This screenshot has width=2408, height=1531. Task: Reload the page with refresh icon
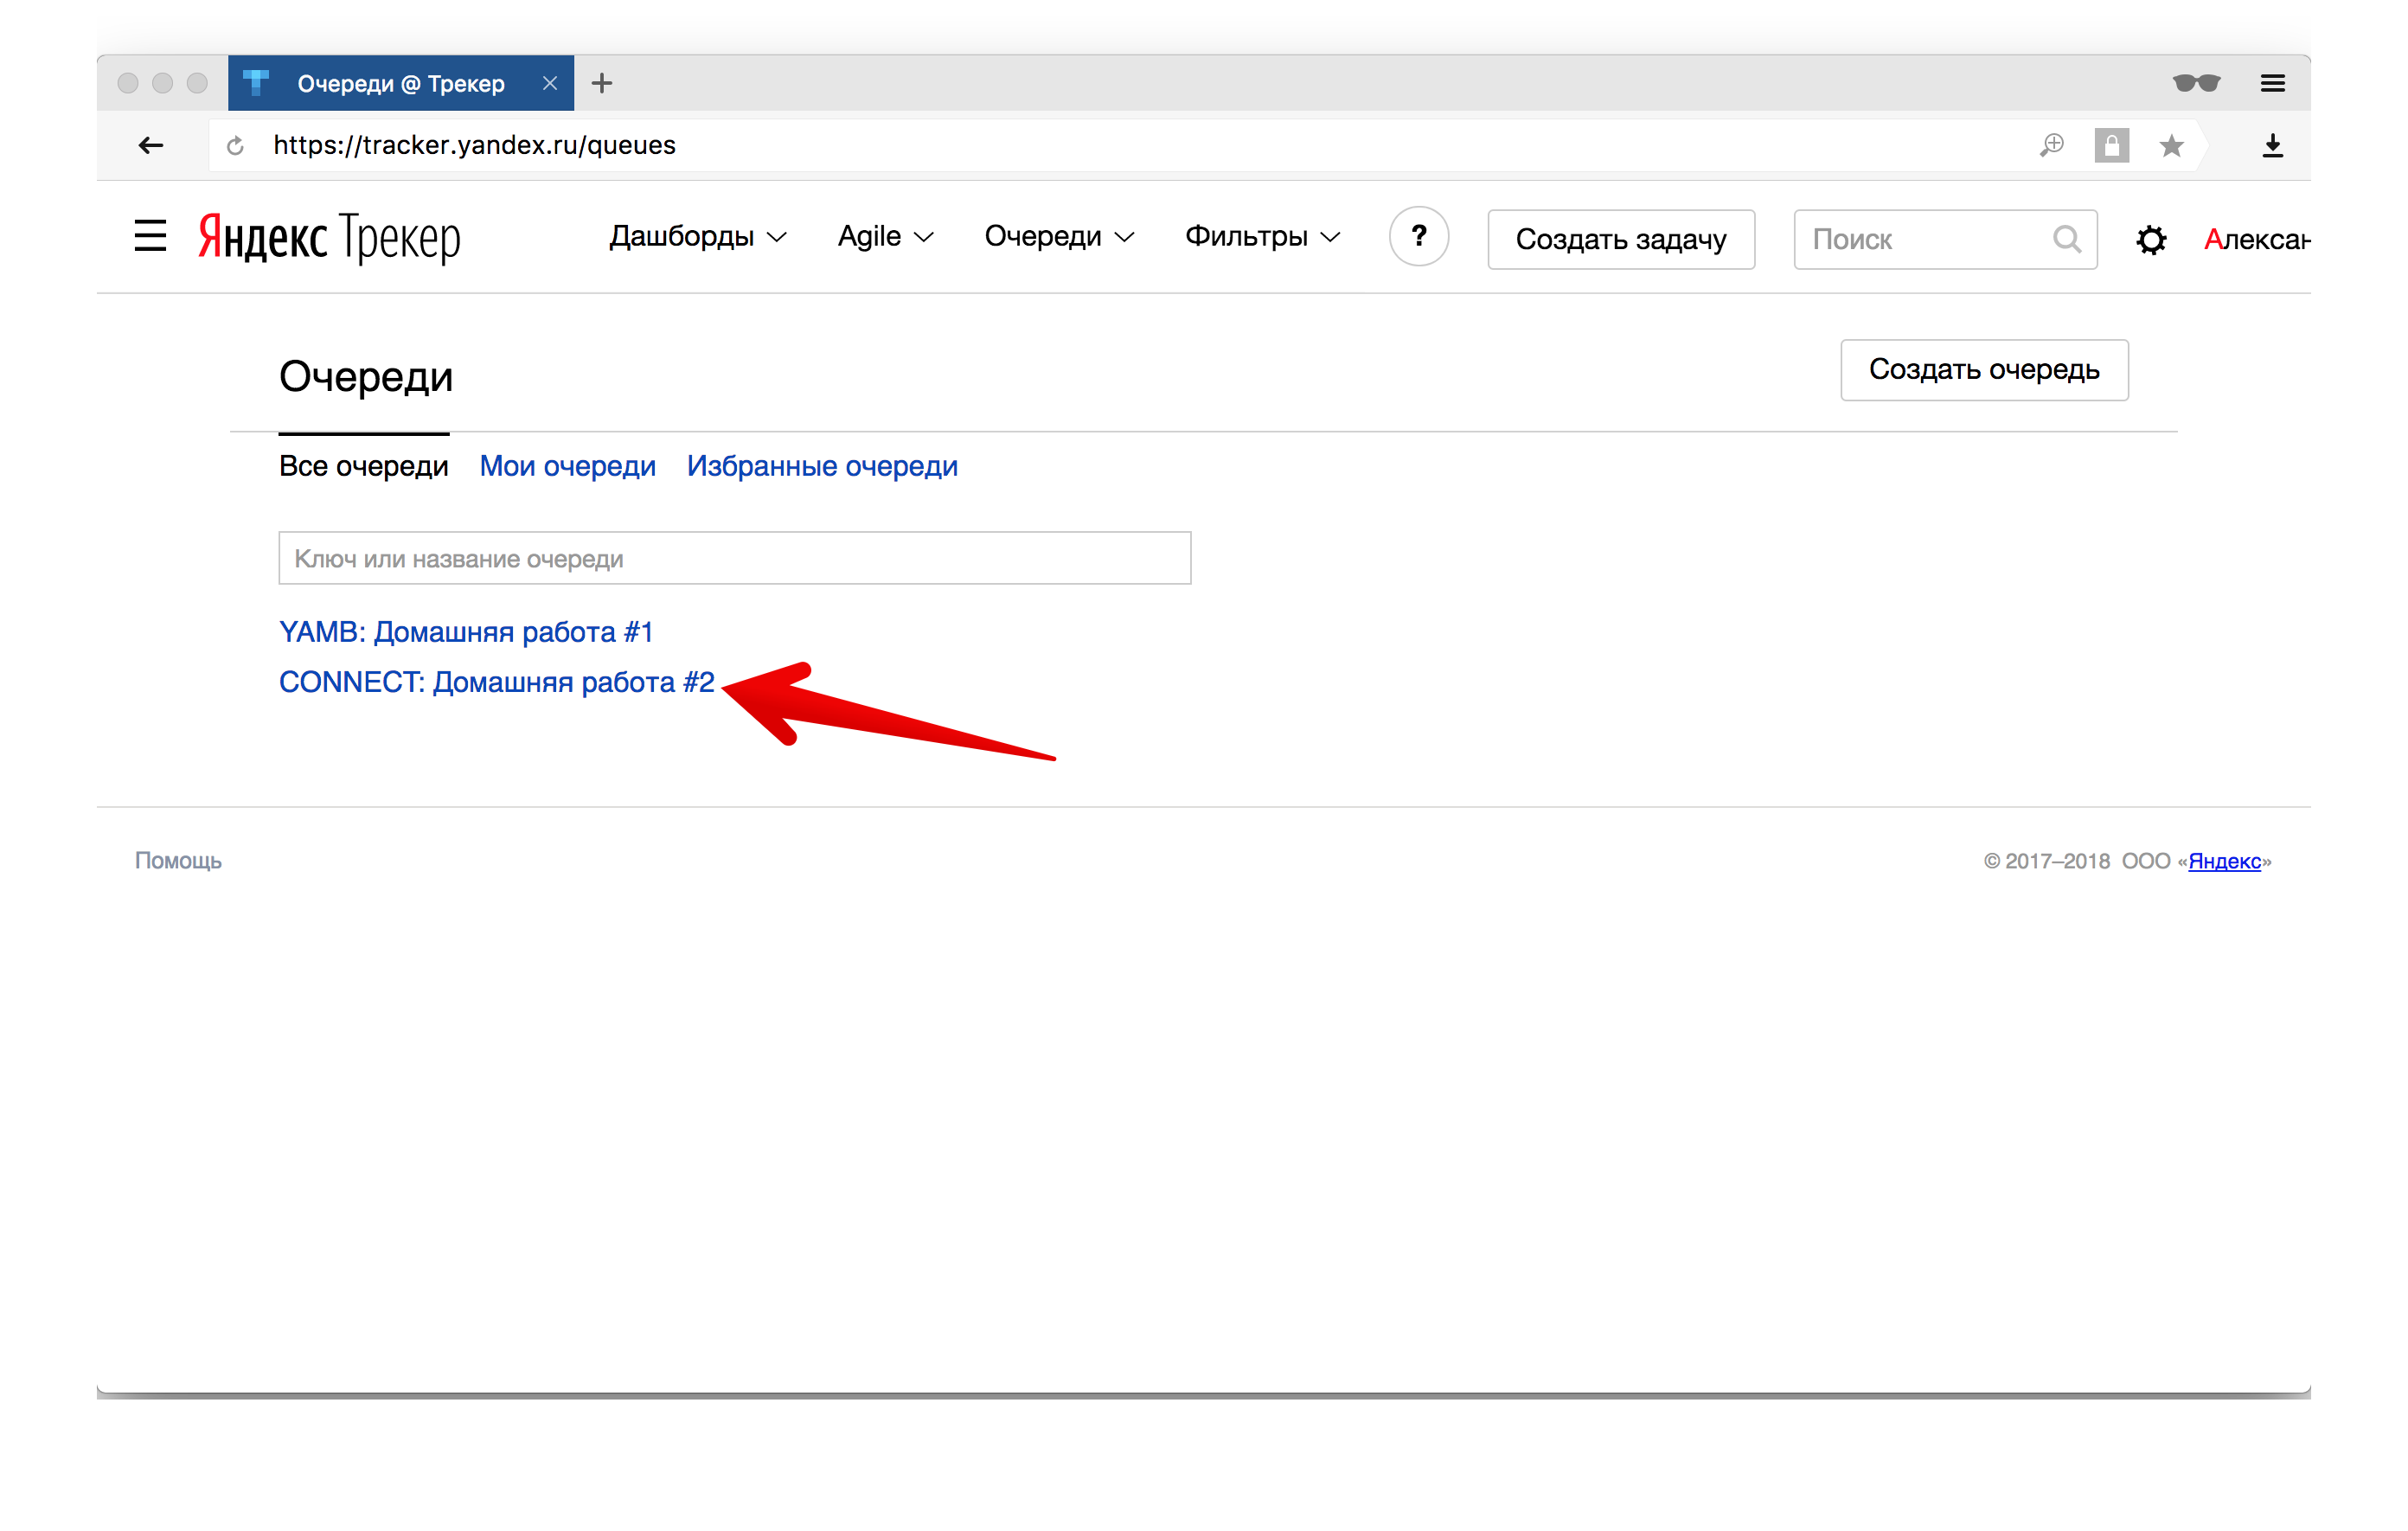[x=235, y=146]
